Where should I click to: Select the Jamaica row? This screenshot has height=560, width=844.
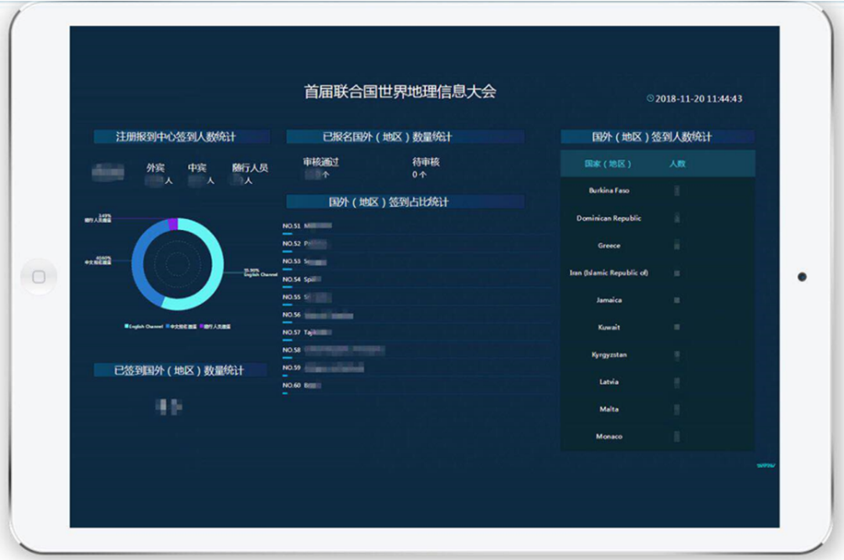pos(657,300)
